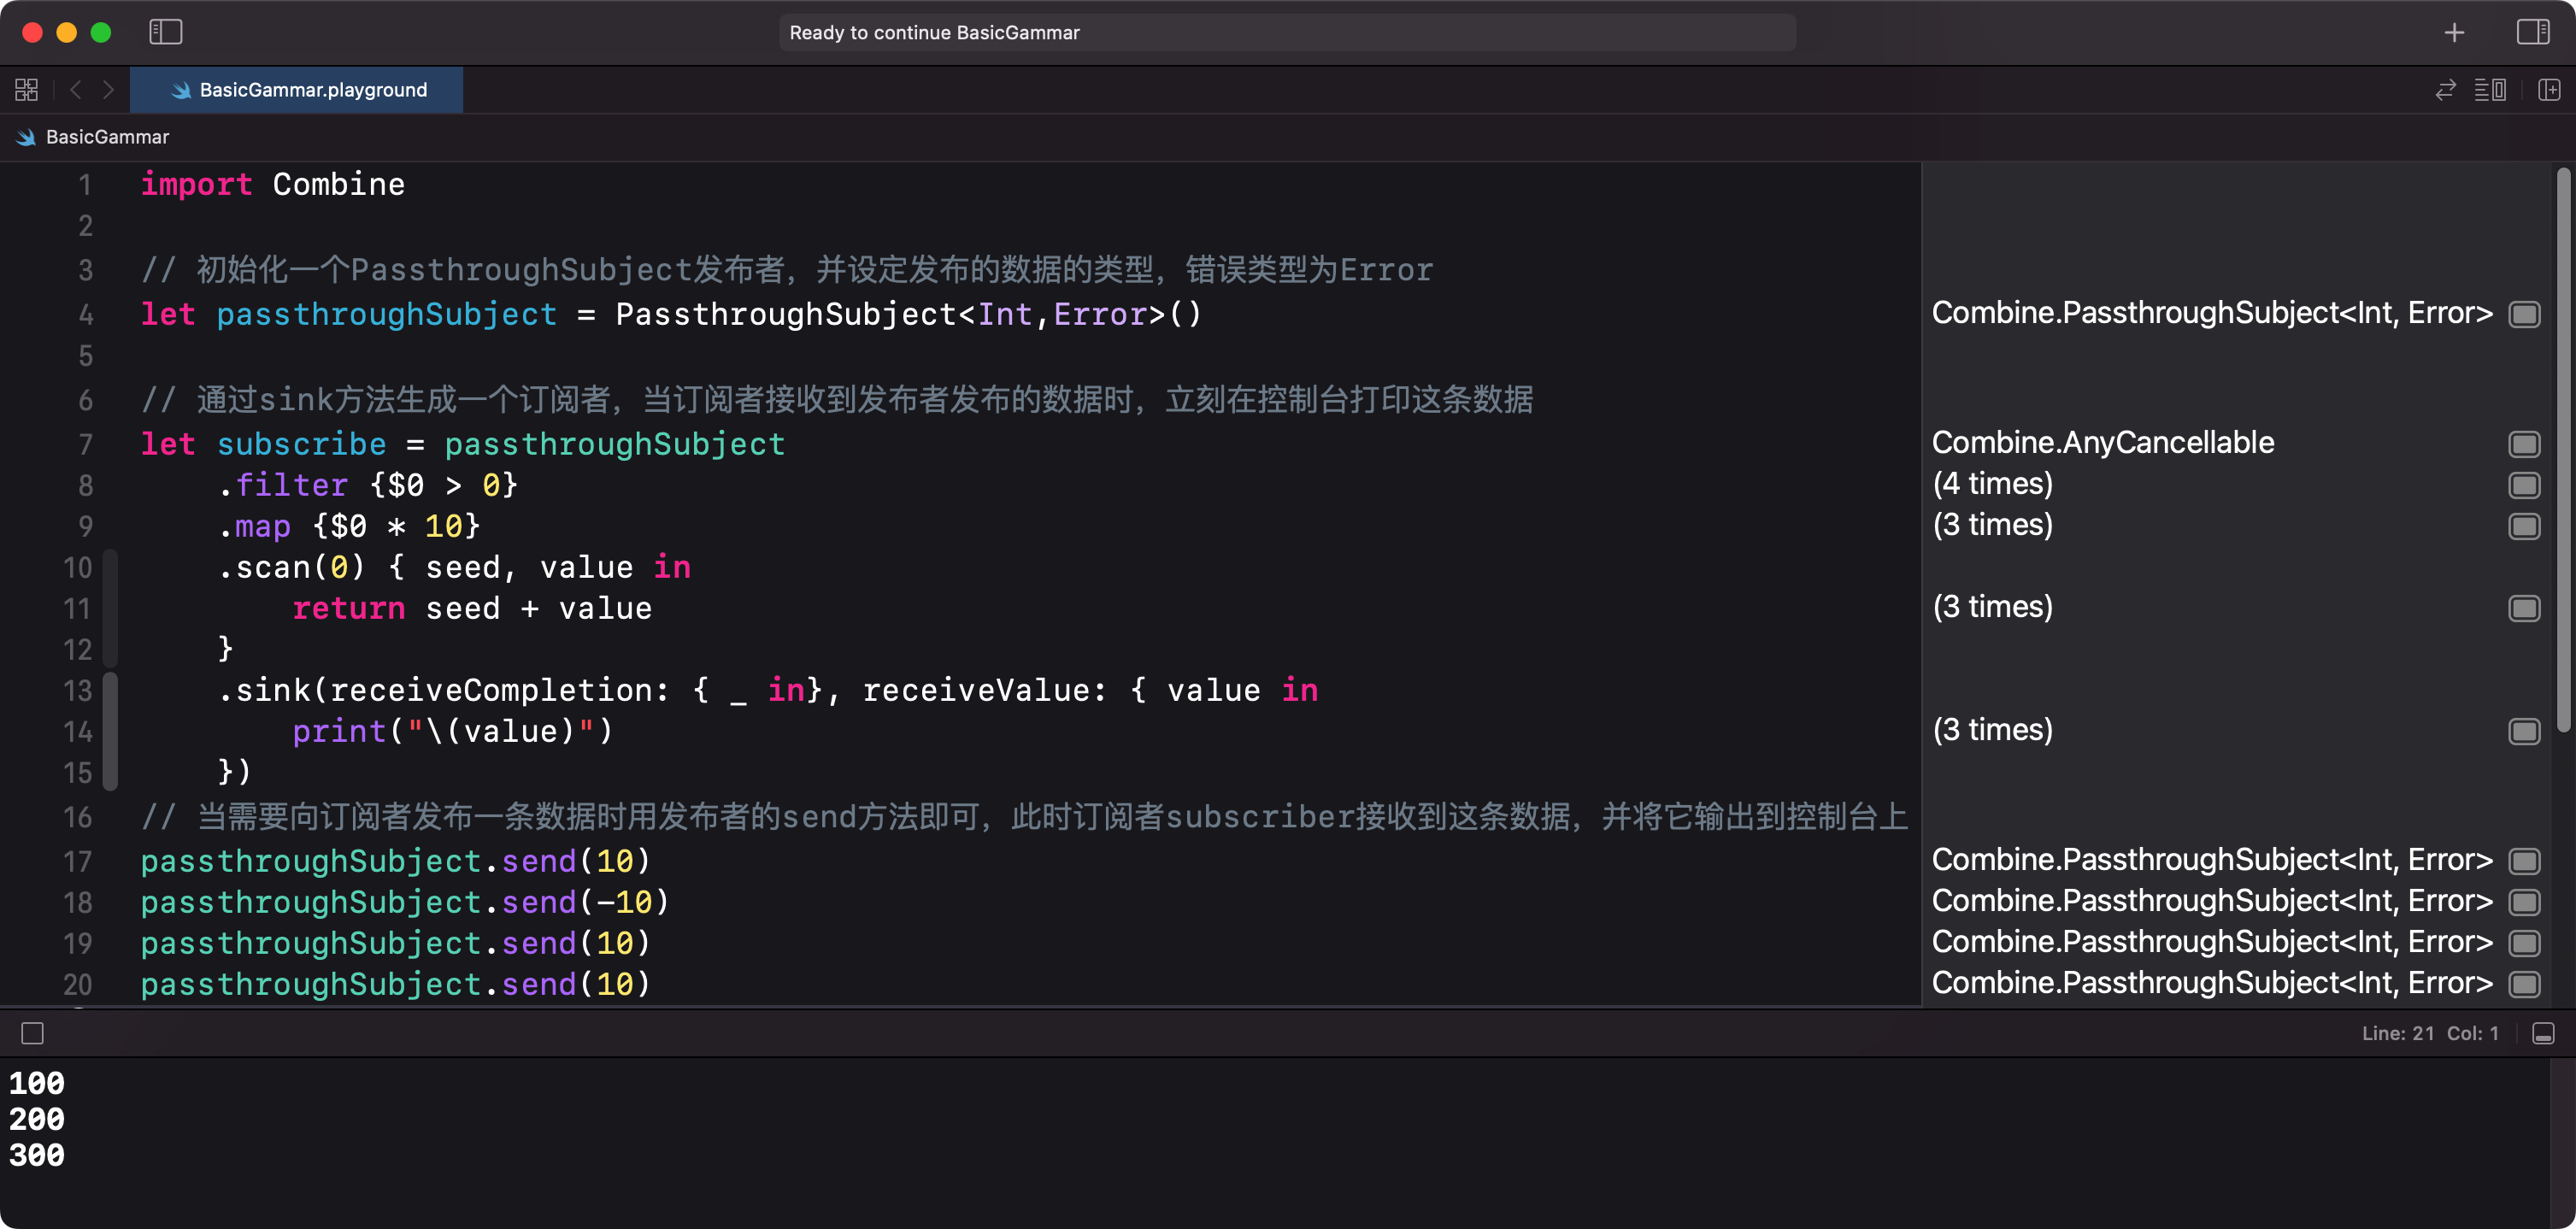The width and height of the screenshot is (2576, 1229).
Task: Show quick look for map line (3 times) result
Action: (x=2524, y=526)
